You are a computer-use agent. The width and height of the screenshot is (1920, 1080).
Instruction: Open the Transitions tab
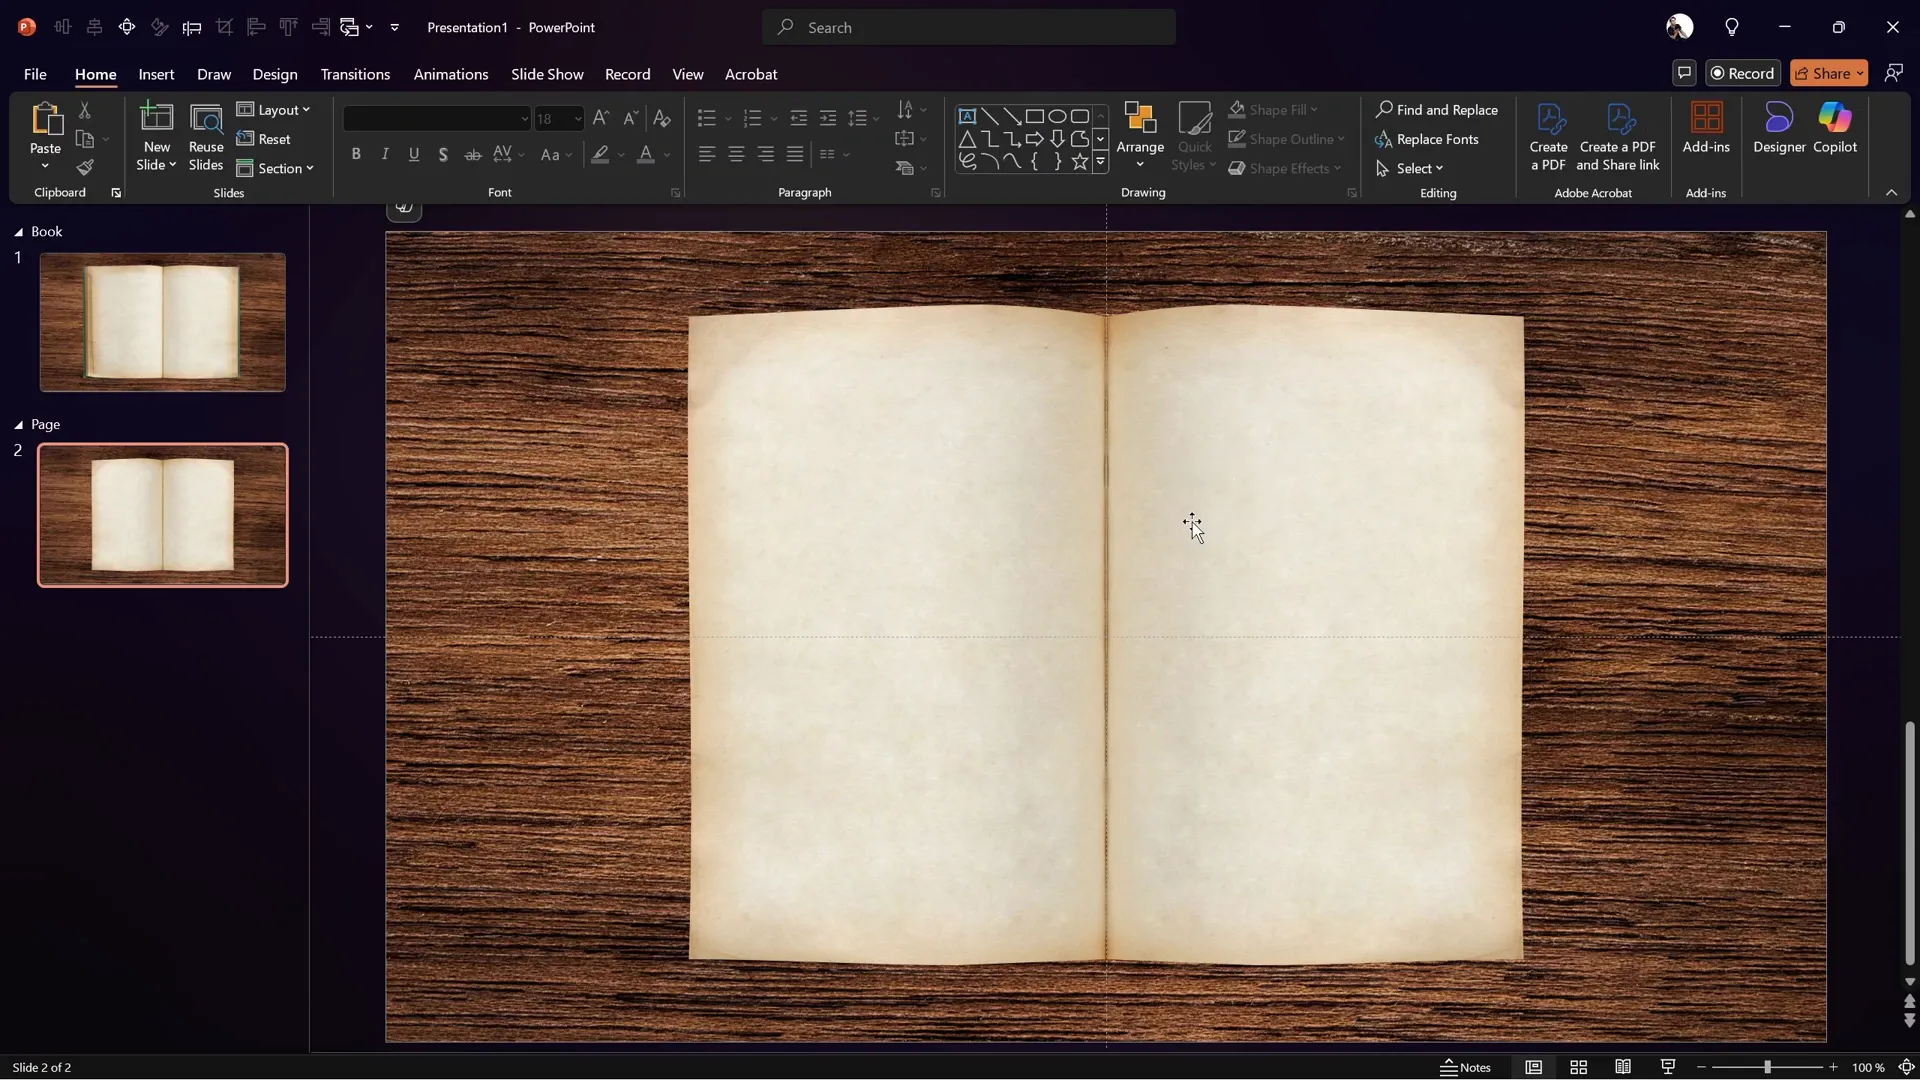[355, 74]
